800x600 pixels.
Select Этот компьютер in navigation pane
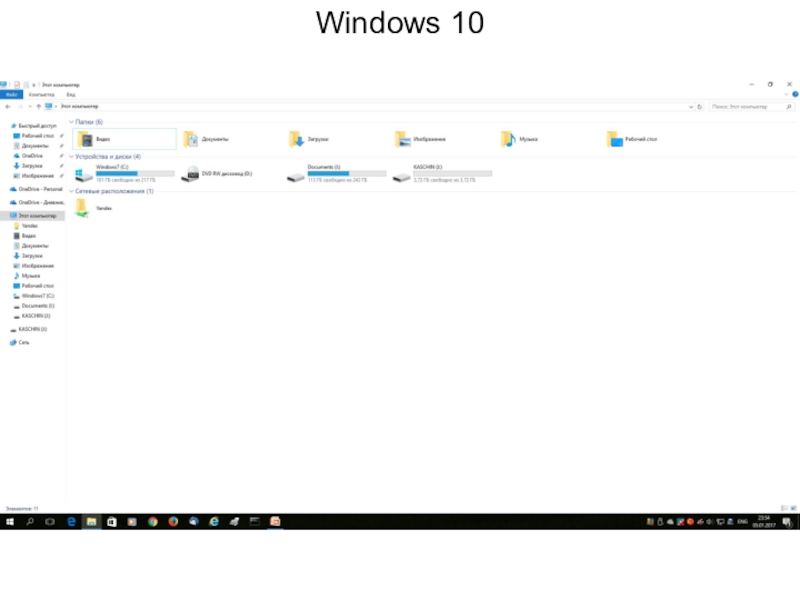tap(33, 216)
